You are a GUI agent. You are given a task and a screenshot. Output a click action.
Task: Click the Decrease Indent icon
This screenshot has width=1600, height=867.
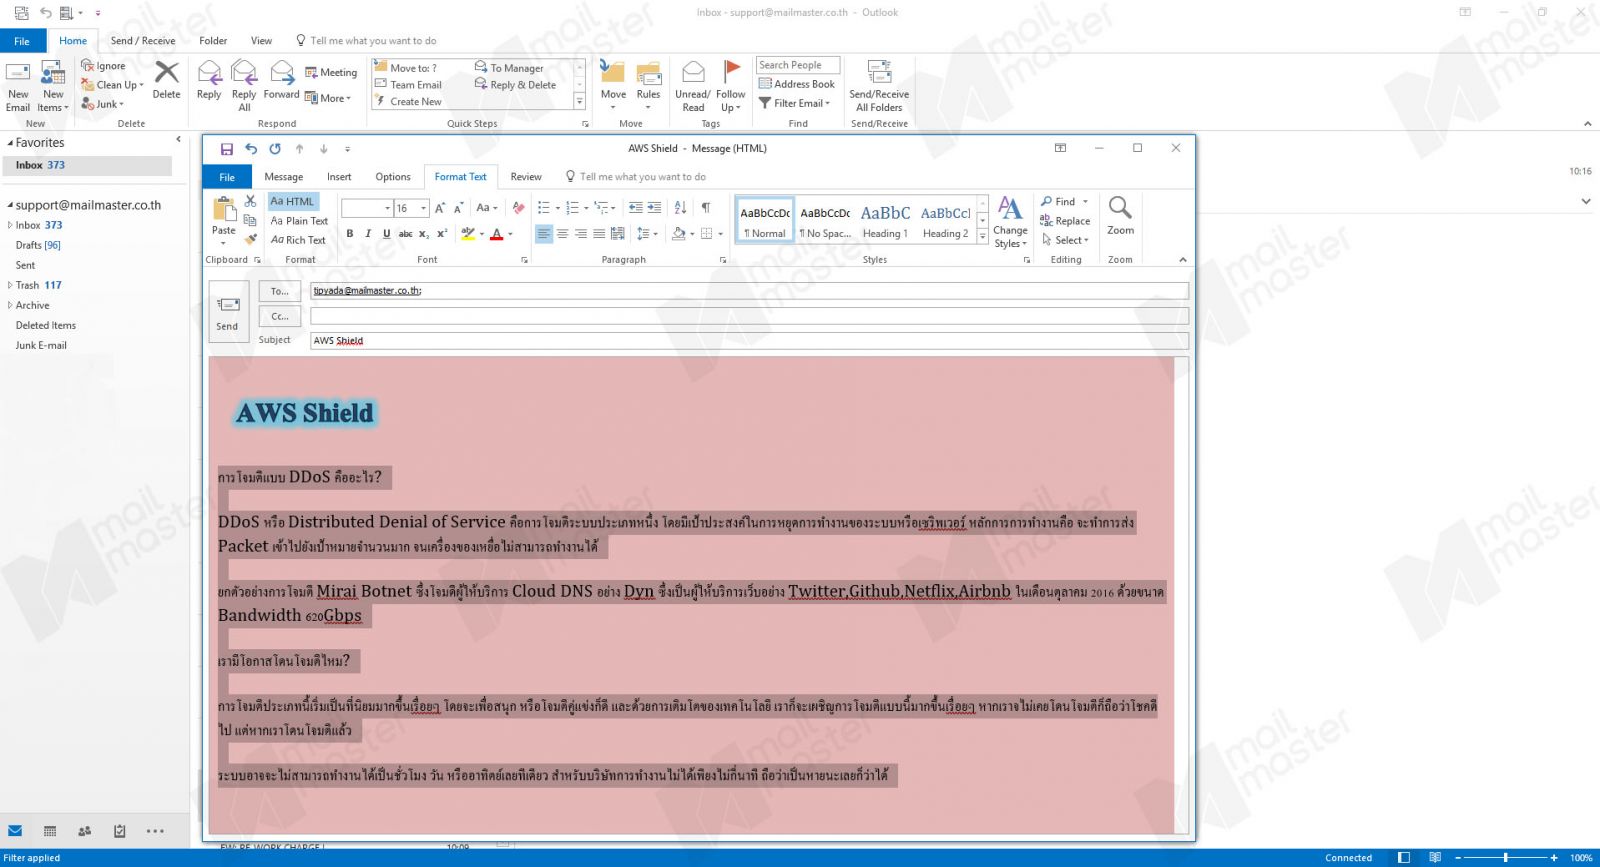pyautogui.click(x=635, y=208)
